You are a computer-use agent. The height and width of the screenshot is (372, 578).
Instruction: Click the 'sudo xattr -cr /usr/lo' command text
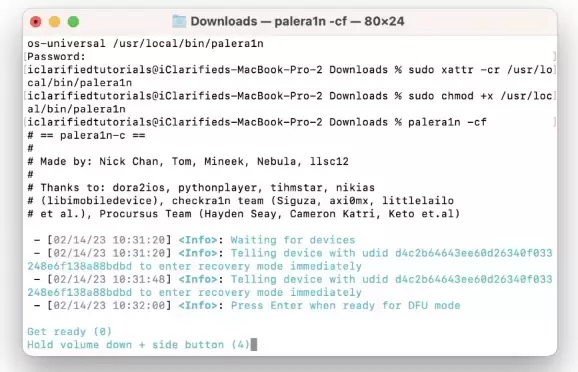(x=480, y=70)
